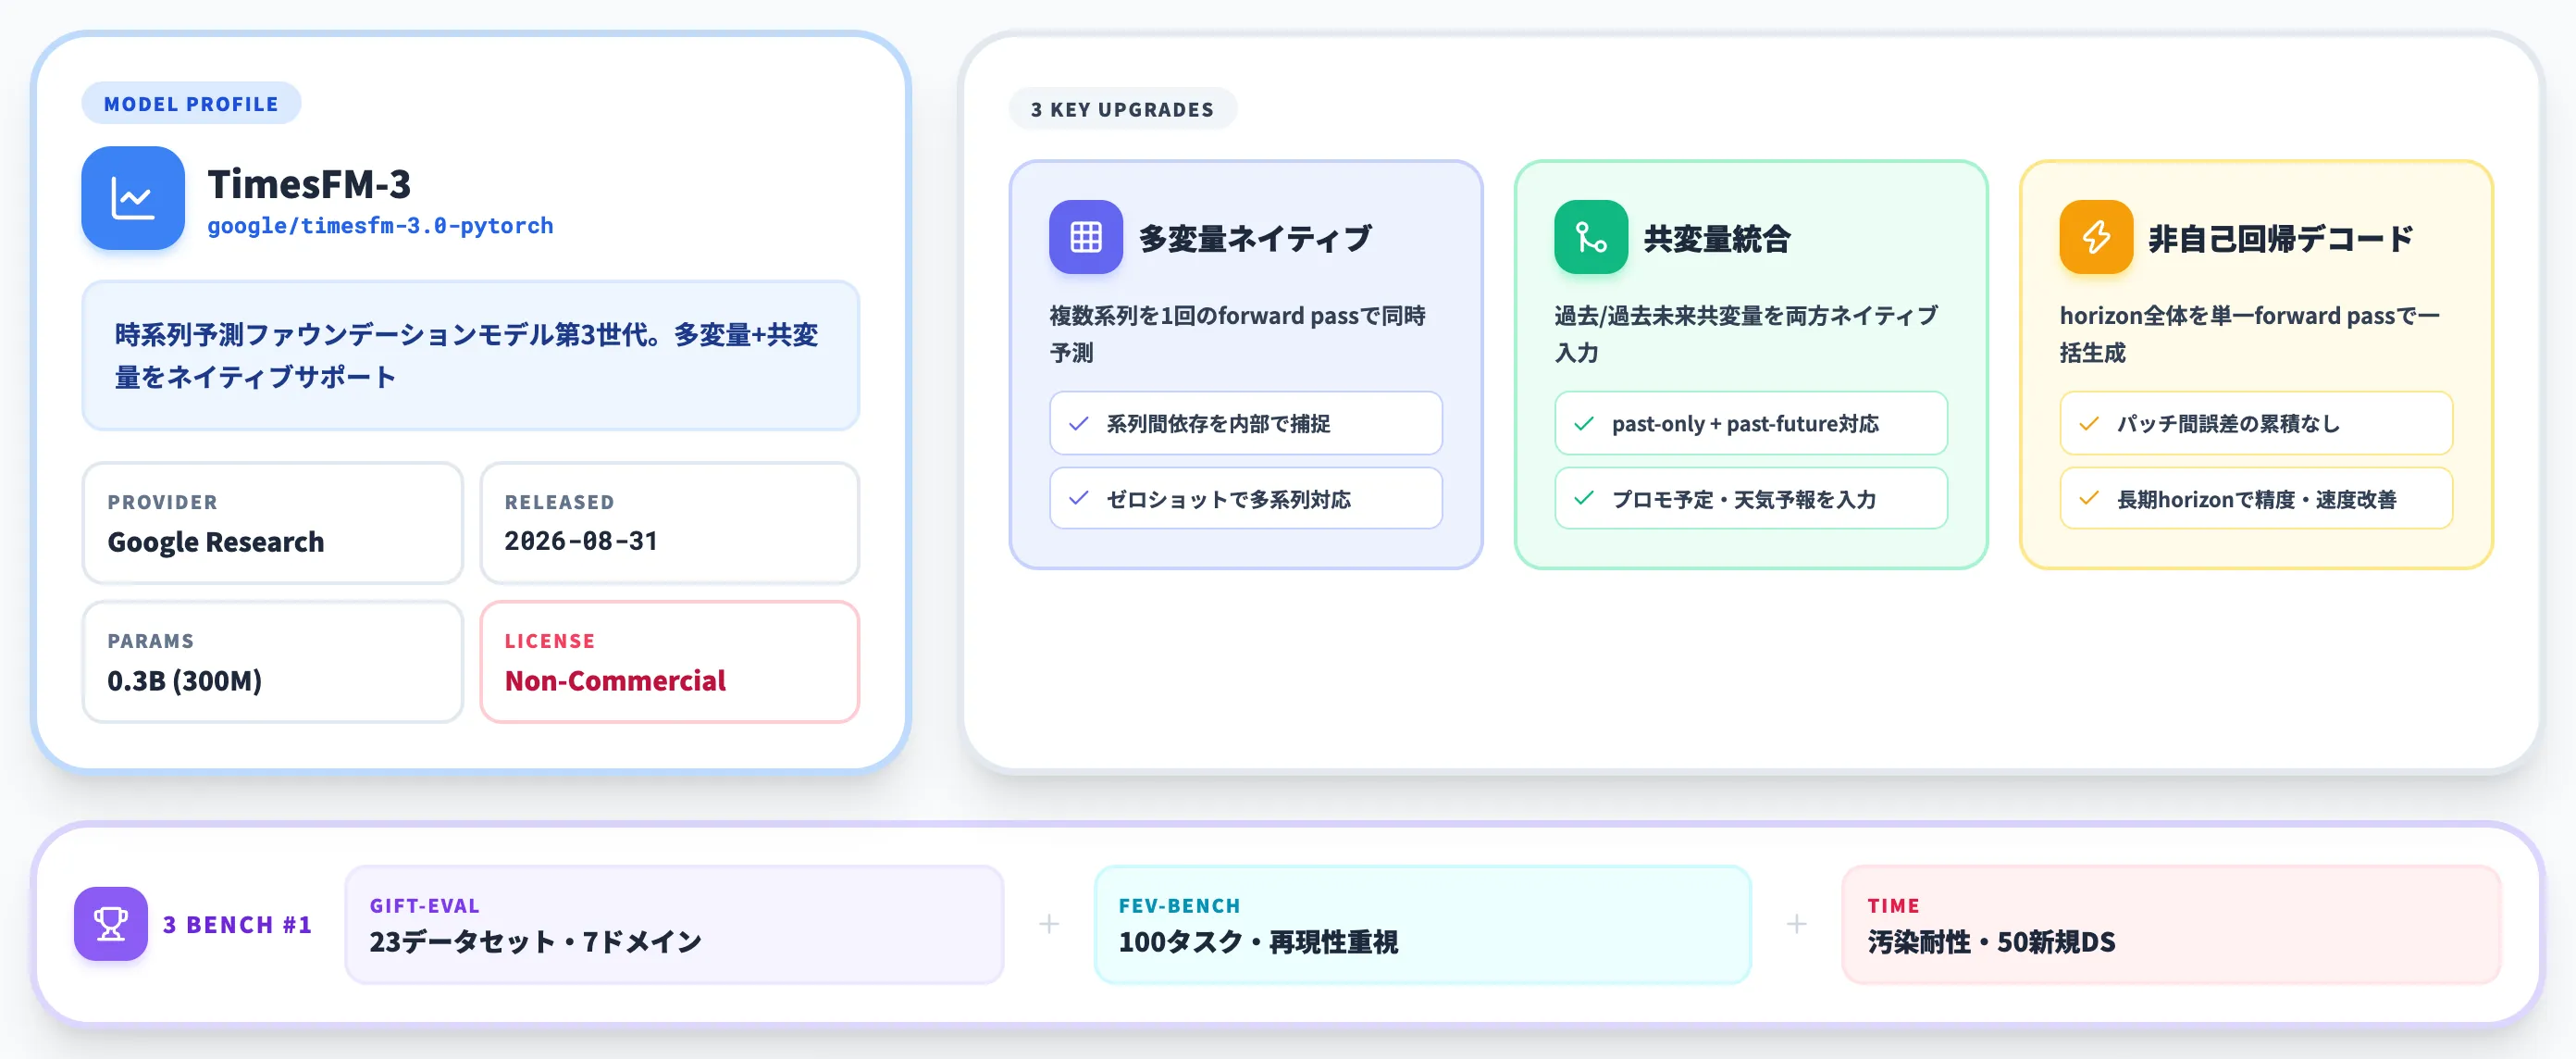Click the LICENSE Non-Commercial tile

click(670, 662)
